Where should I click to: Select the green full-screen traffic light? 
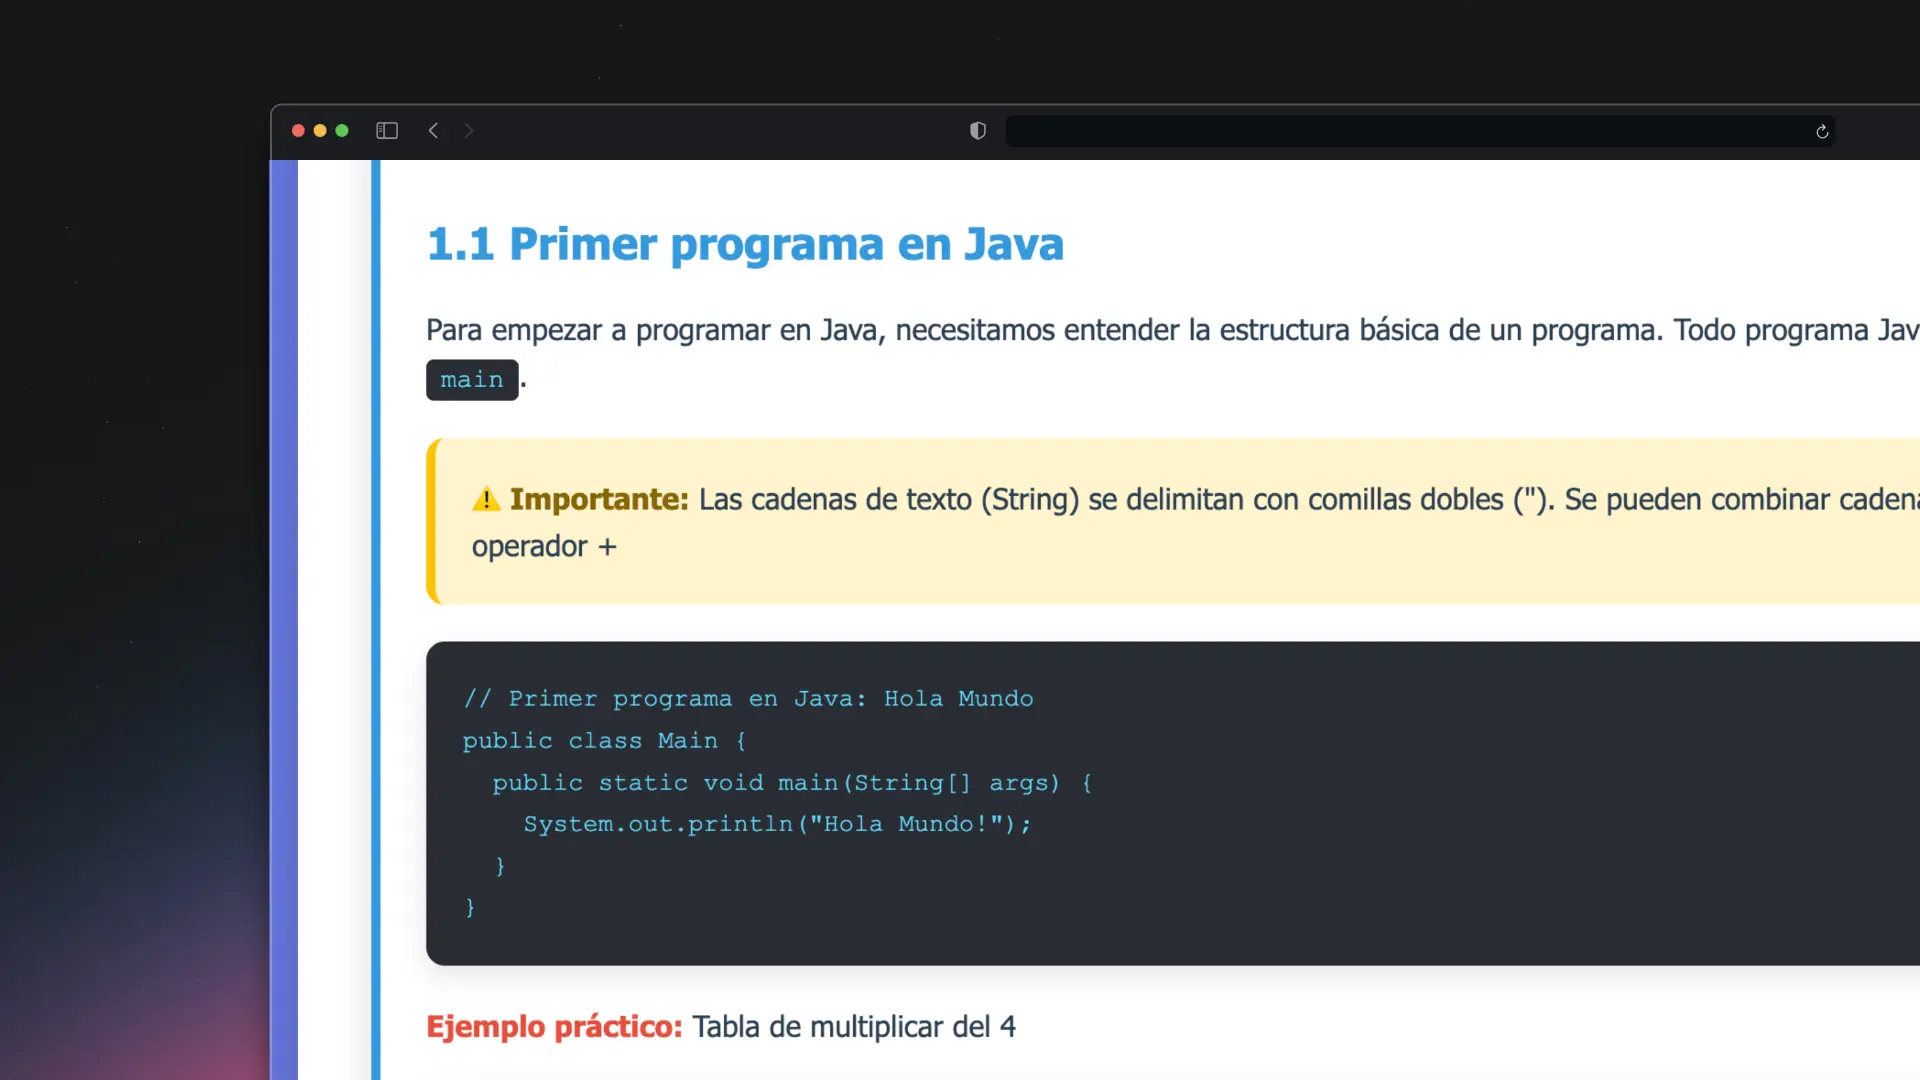(x=341, y=131)
